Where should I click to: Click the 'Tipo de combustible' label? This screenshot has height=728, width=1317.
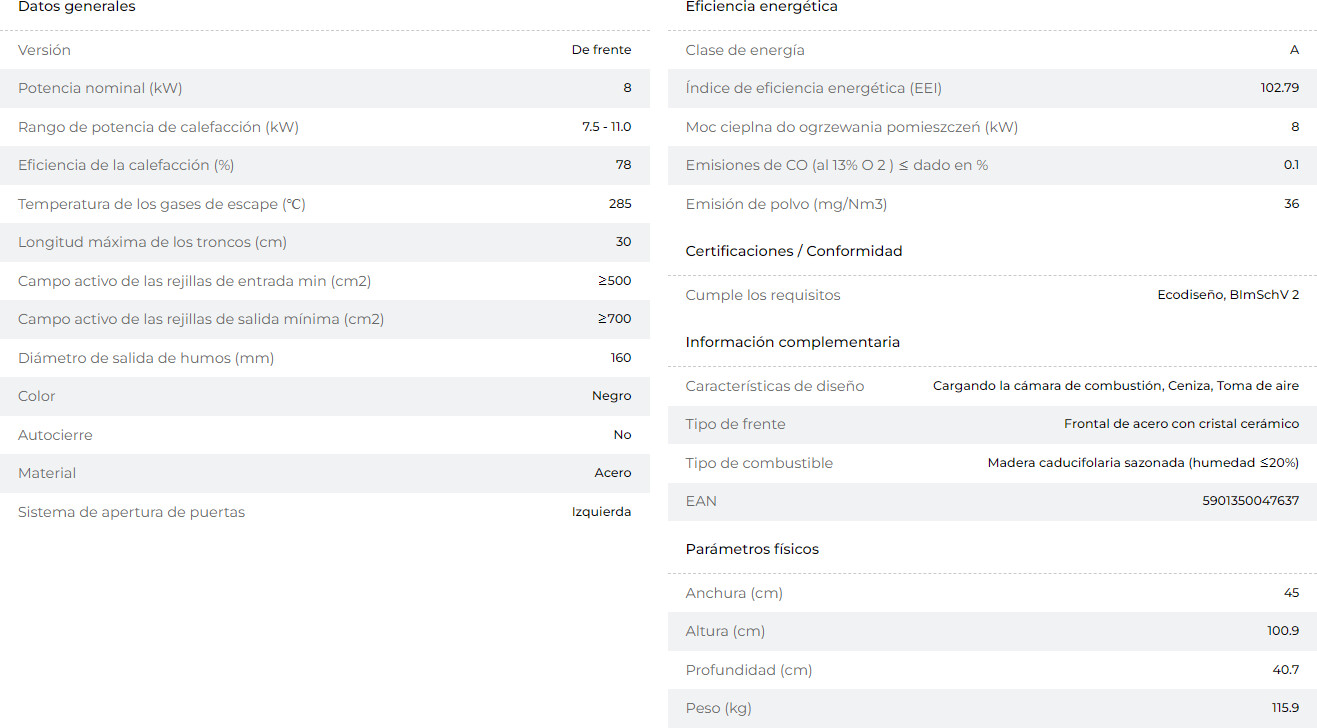759,463
